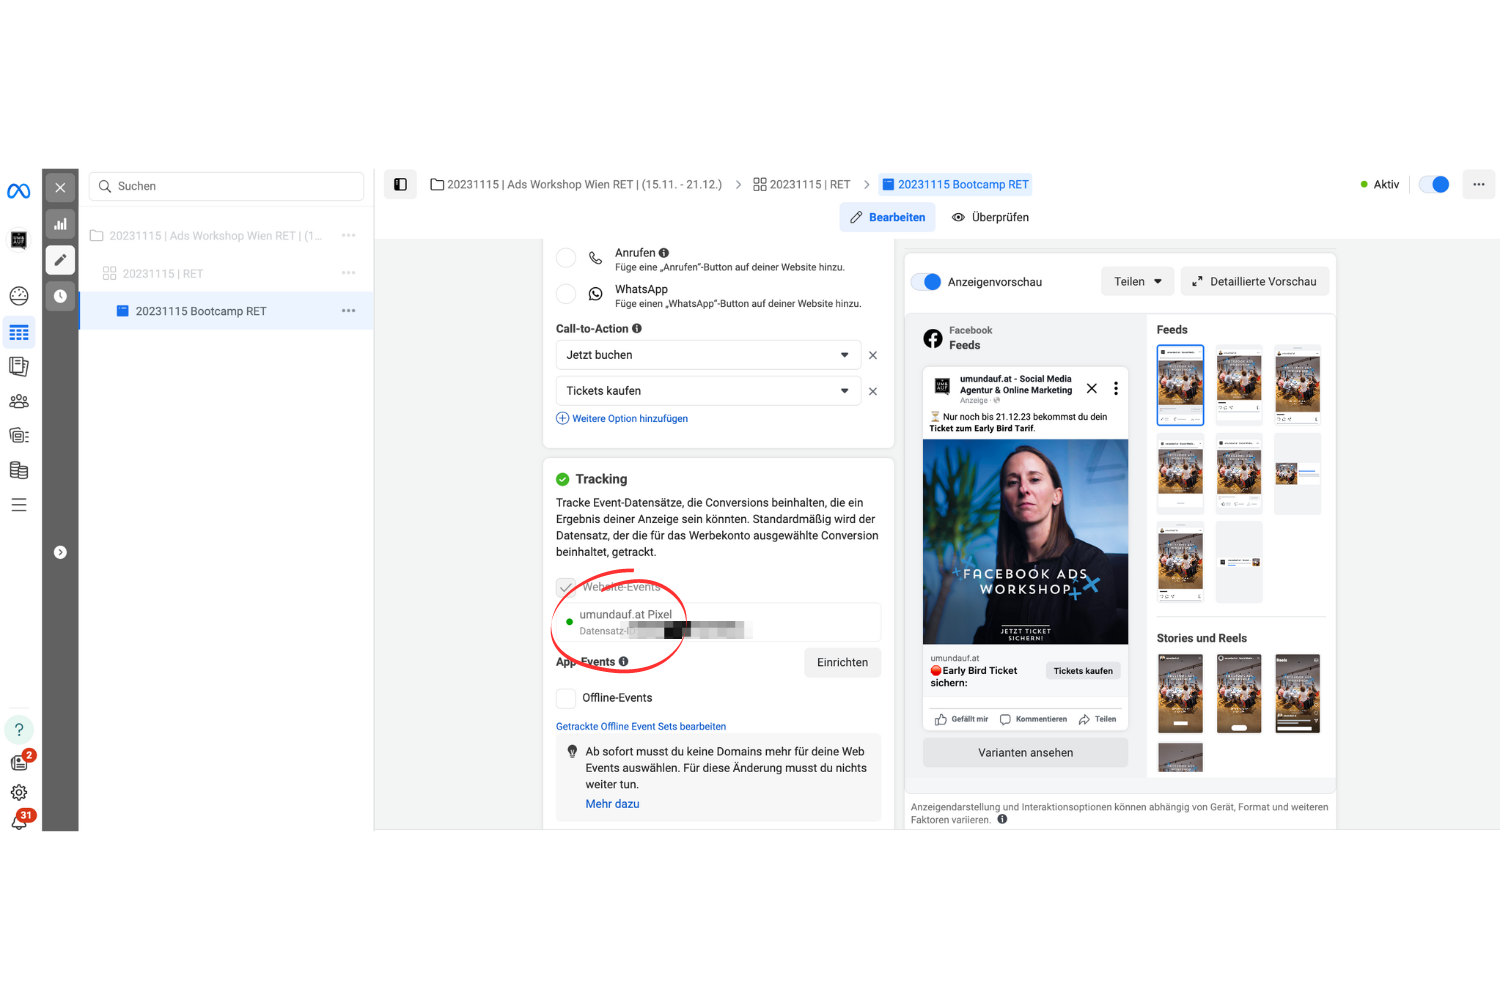
Task: Open the all tools hamburger menu
Action: pyautogui.click(x=19, y=505)
